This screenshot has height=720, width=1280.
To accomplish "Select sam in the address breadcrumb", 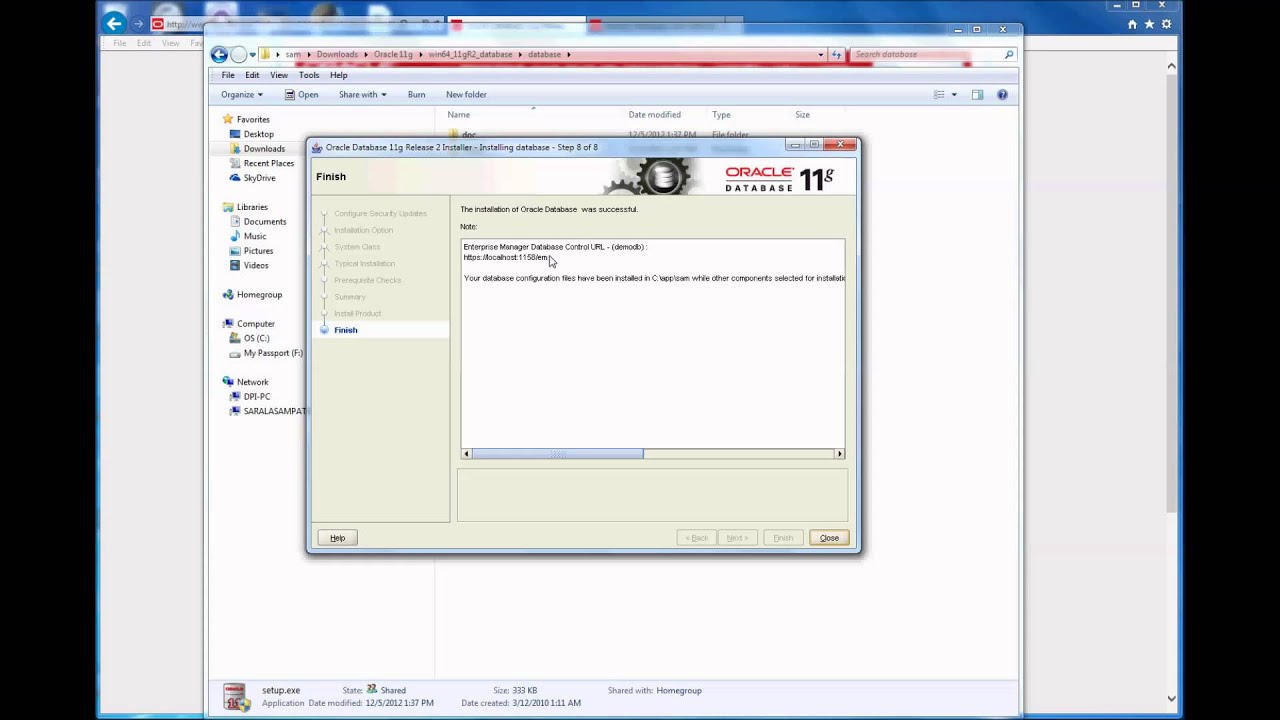I will [293, 55].
